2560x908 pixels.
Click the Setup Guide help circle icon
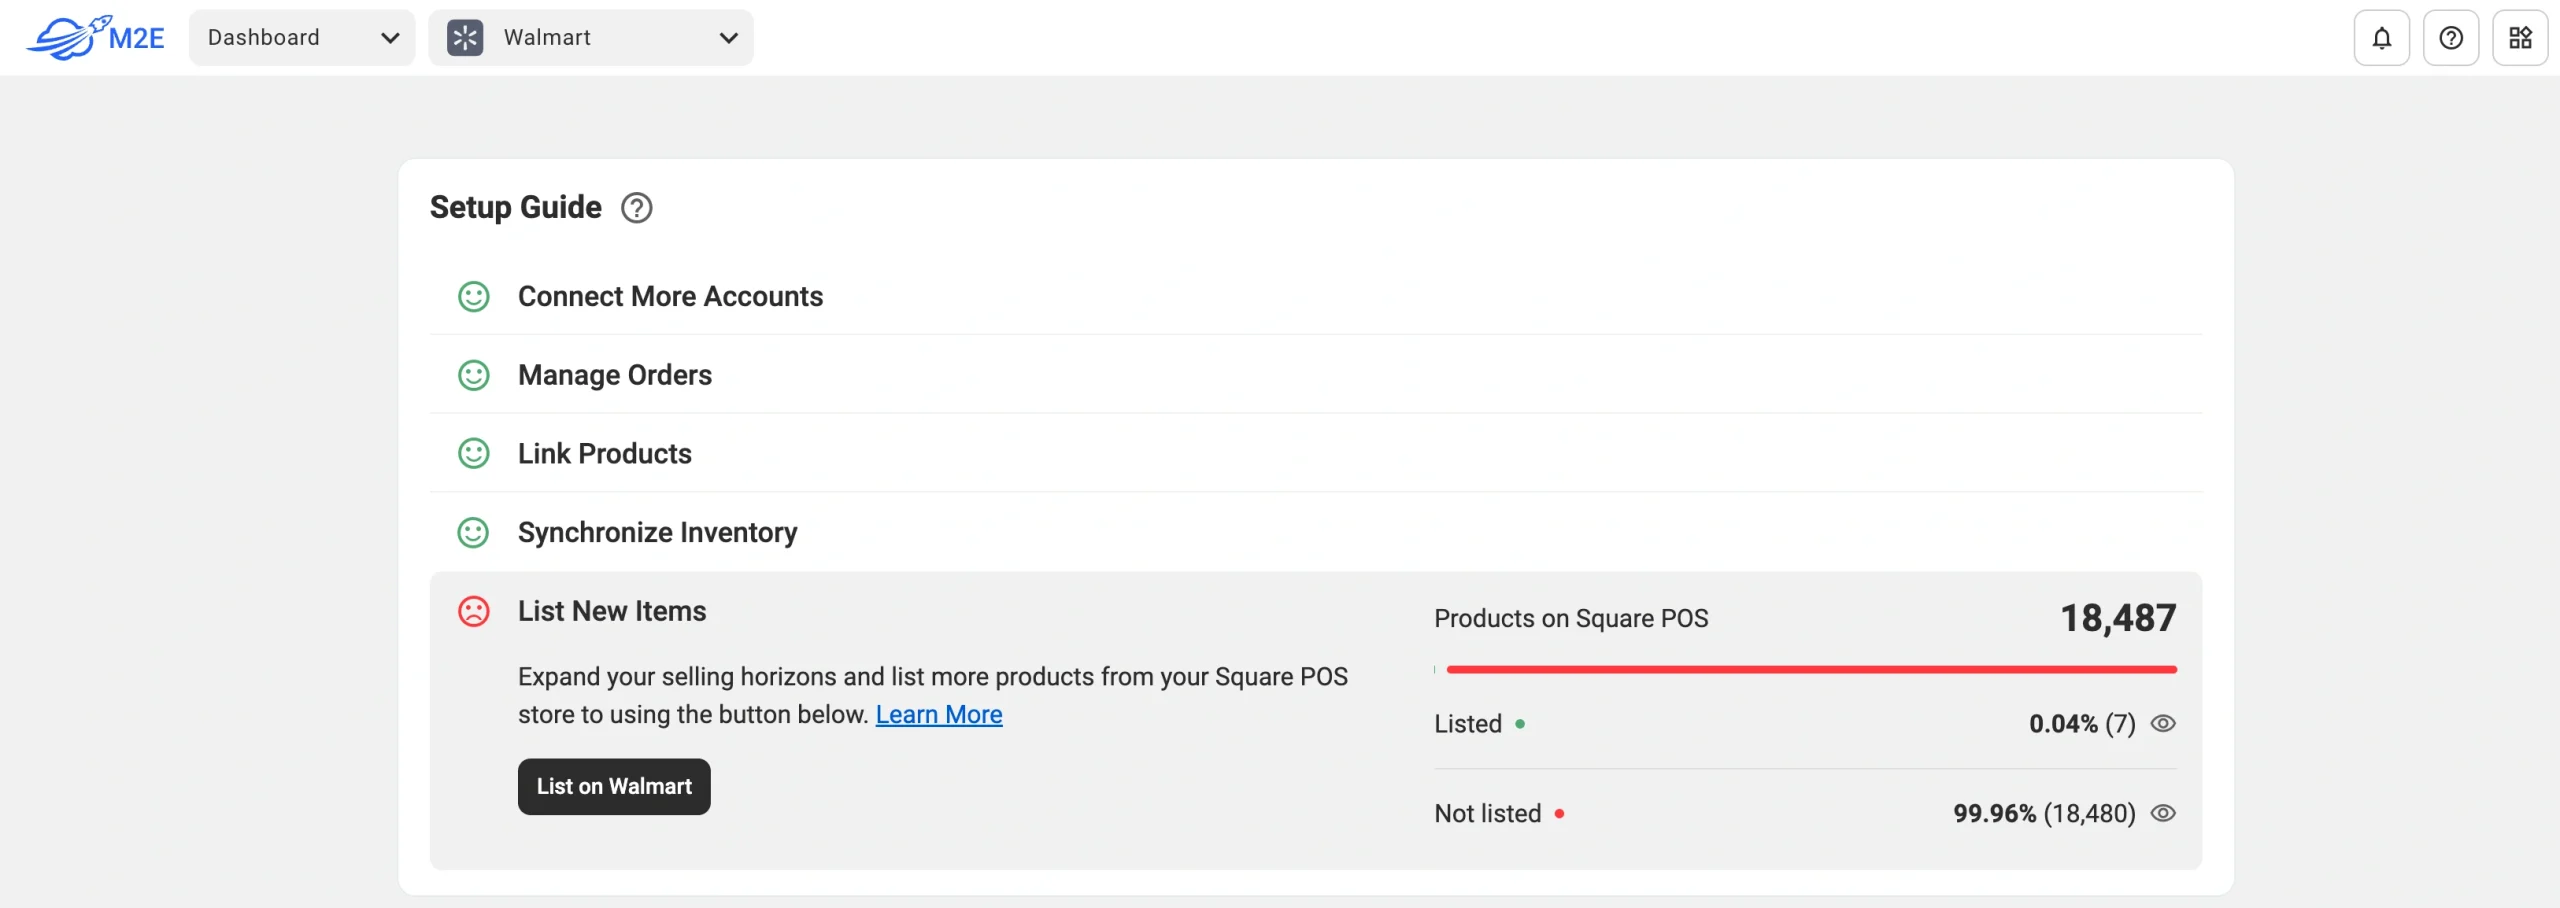[x=637, y=208]
